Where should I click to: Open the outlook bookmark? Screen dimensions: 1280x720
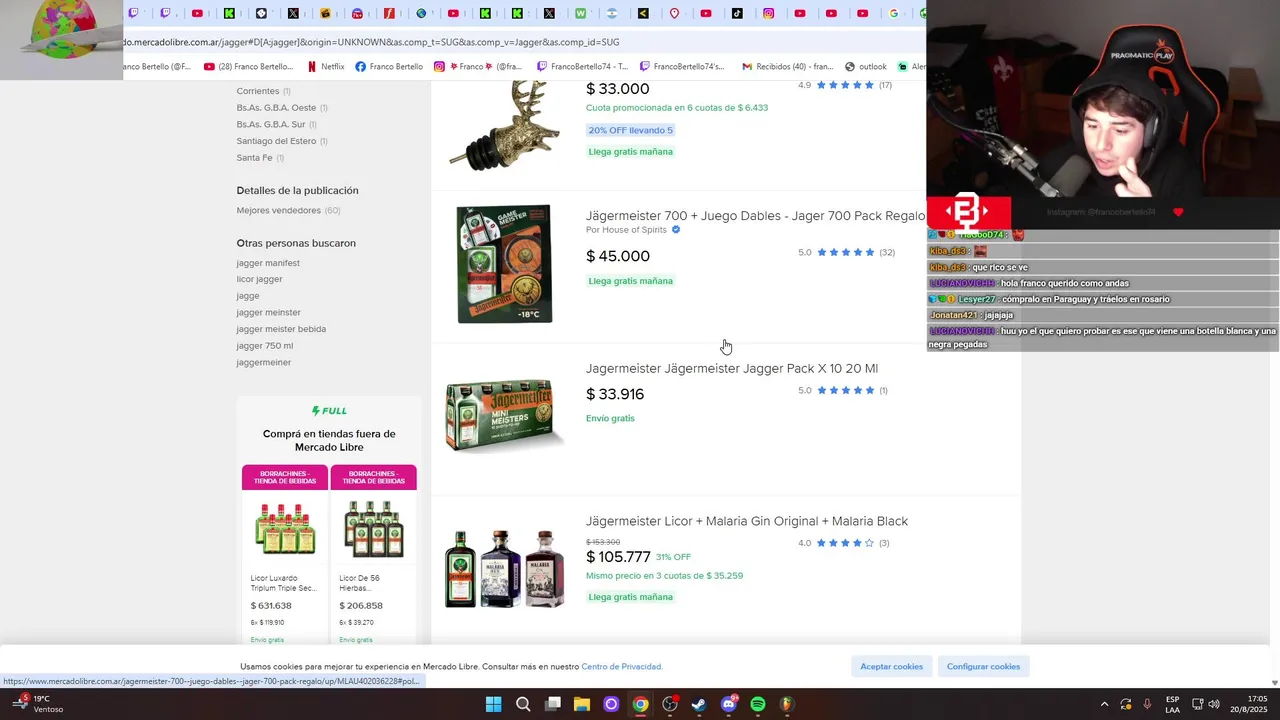pyautogui.click(x=865, y=67)
